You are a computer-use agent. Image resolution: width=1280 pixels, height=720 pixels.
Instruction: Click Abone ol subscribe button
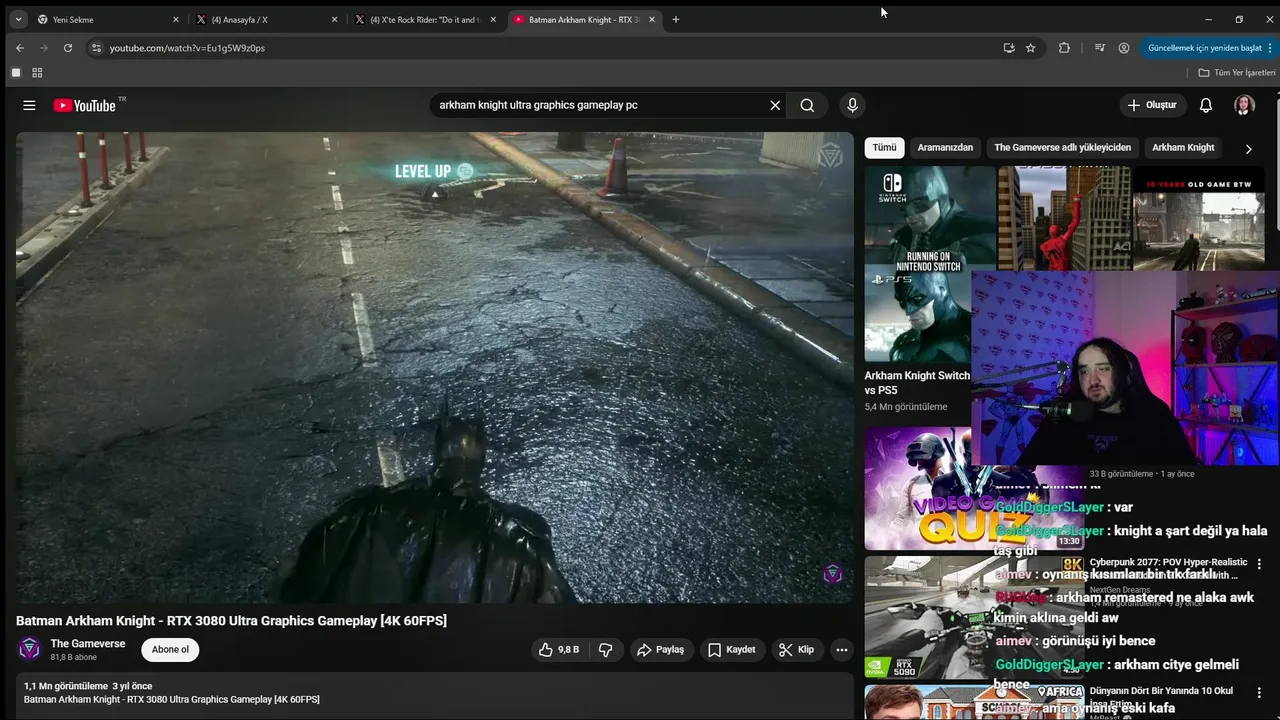pyautogui.click(x=170, y=650)
